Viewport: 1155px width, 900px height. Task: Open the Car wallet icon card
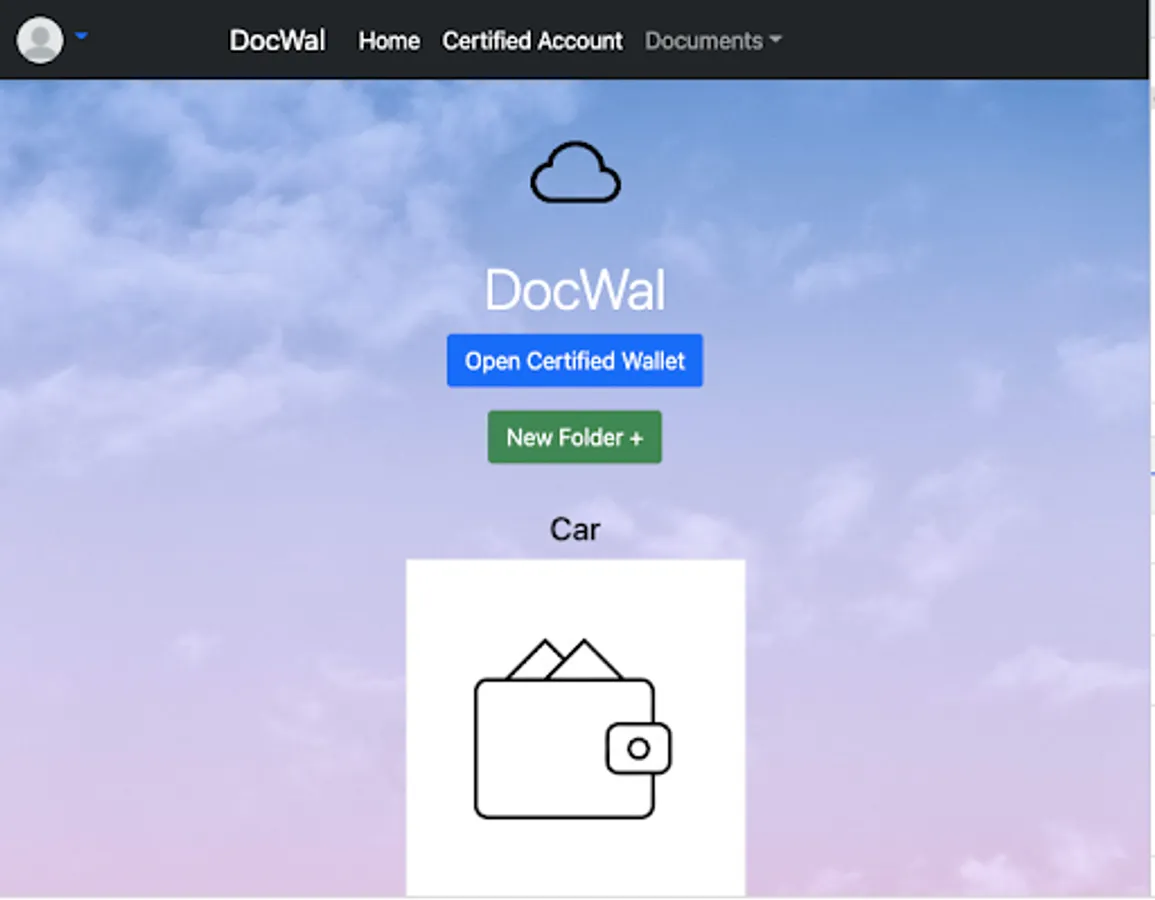pos(575,728)
